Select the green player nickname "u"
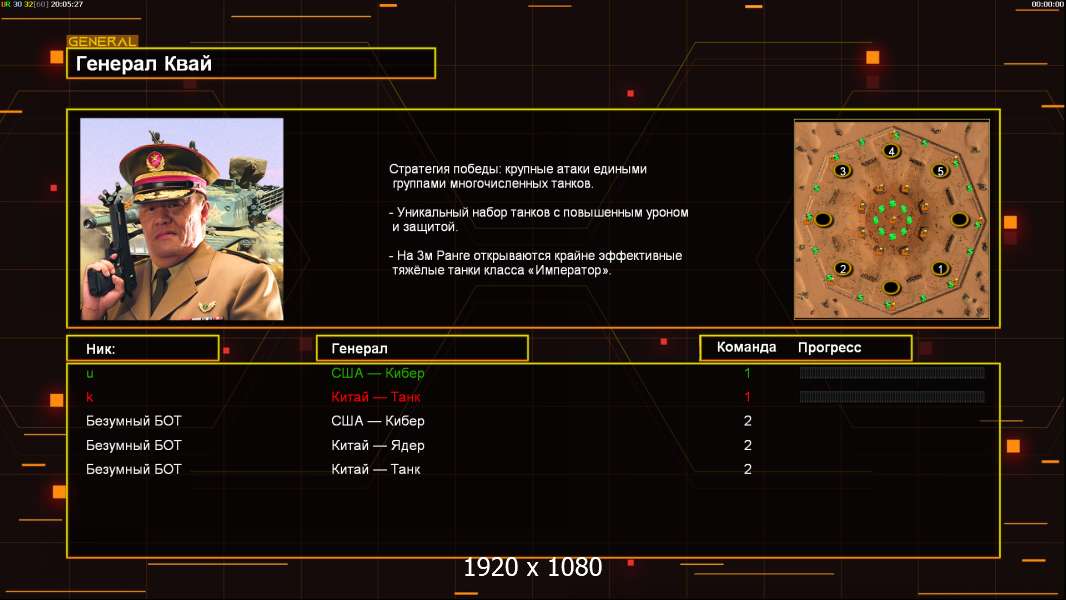The height and width of the screenshot is (600, 1066). [x=90, y=374]
